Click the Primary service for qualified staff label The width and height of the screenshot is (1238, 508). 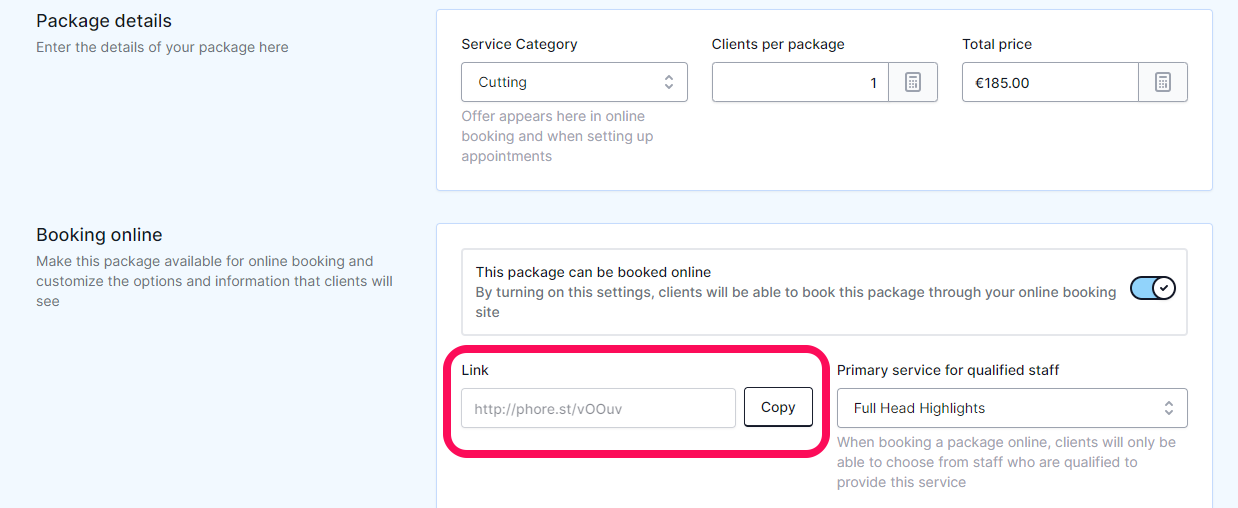coord(948,370)
